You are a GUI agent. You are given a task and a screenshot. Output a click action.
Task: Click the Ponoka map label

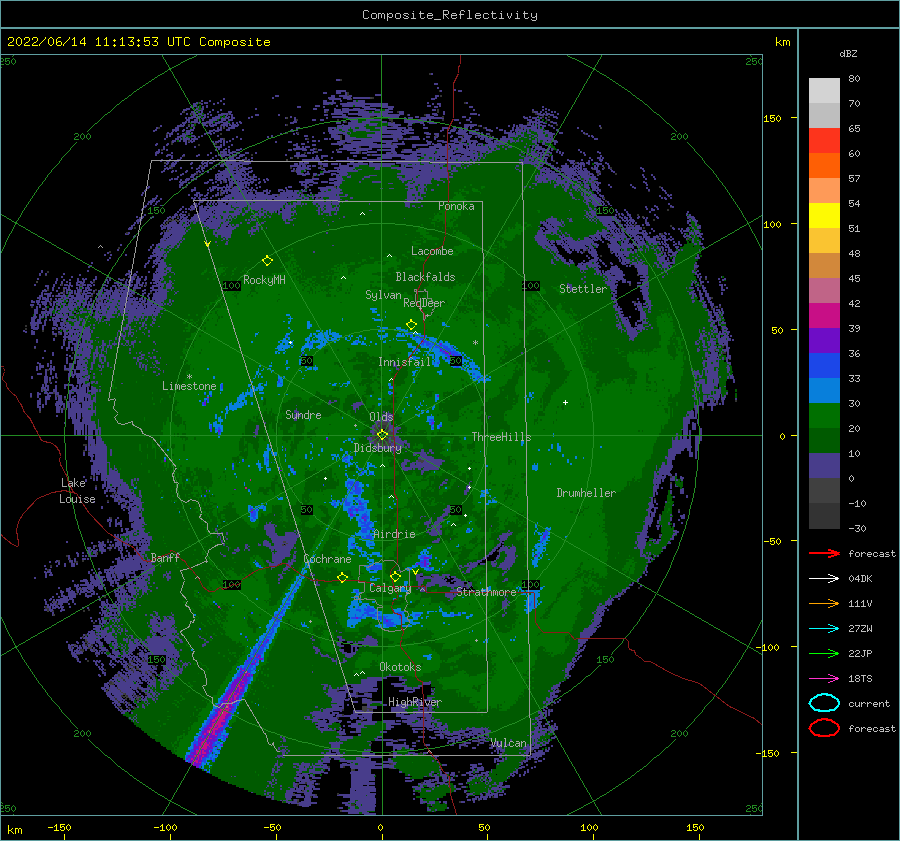click(456, 206)
